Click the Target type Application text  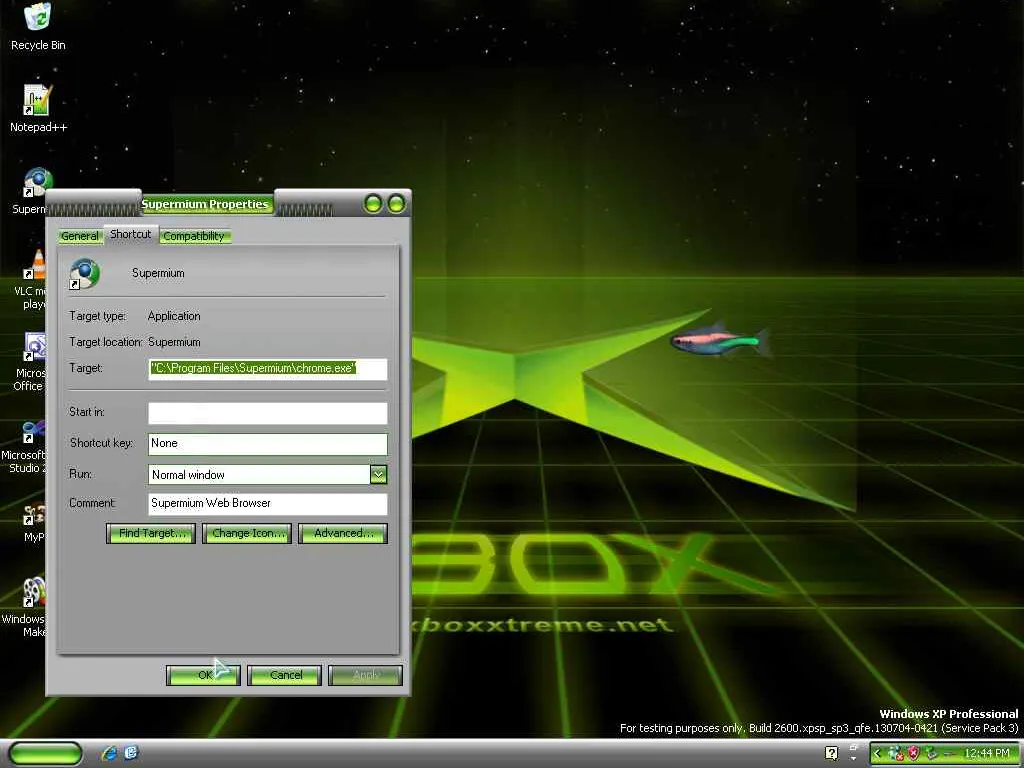(174, 316)
